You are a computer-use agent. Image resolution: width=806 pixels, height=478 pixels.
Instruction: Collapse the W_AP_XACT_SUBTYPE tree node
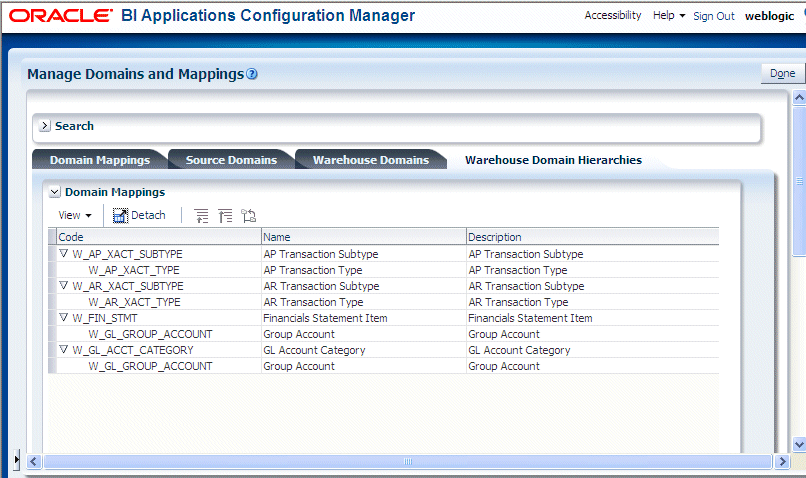[x=64, y=253]
